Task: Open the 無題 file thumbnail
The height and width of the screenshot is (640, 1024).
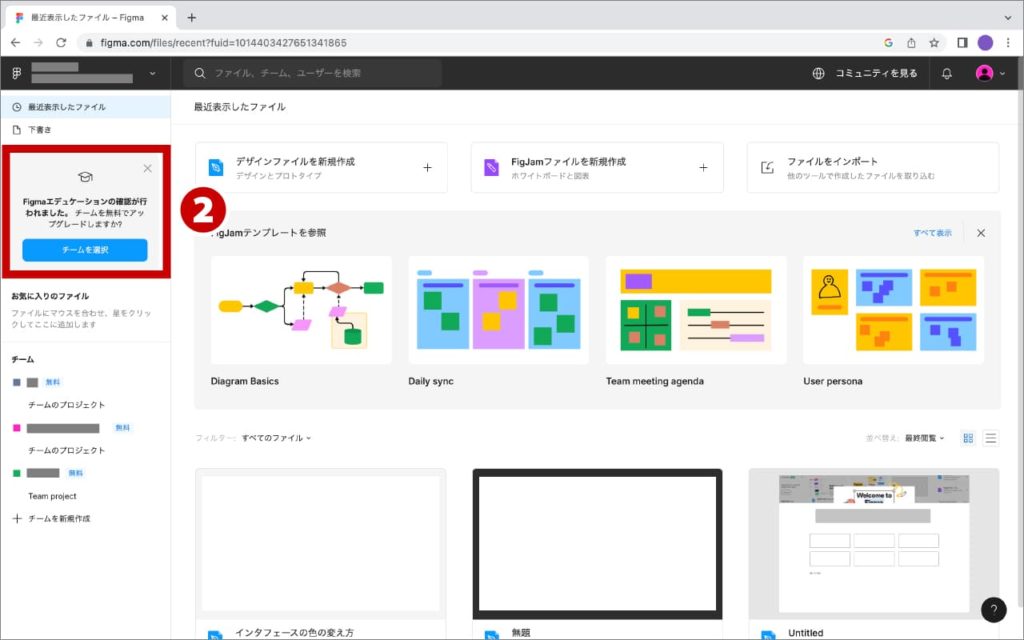Action: tap(598, 543)
